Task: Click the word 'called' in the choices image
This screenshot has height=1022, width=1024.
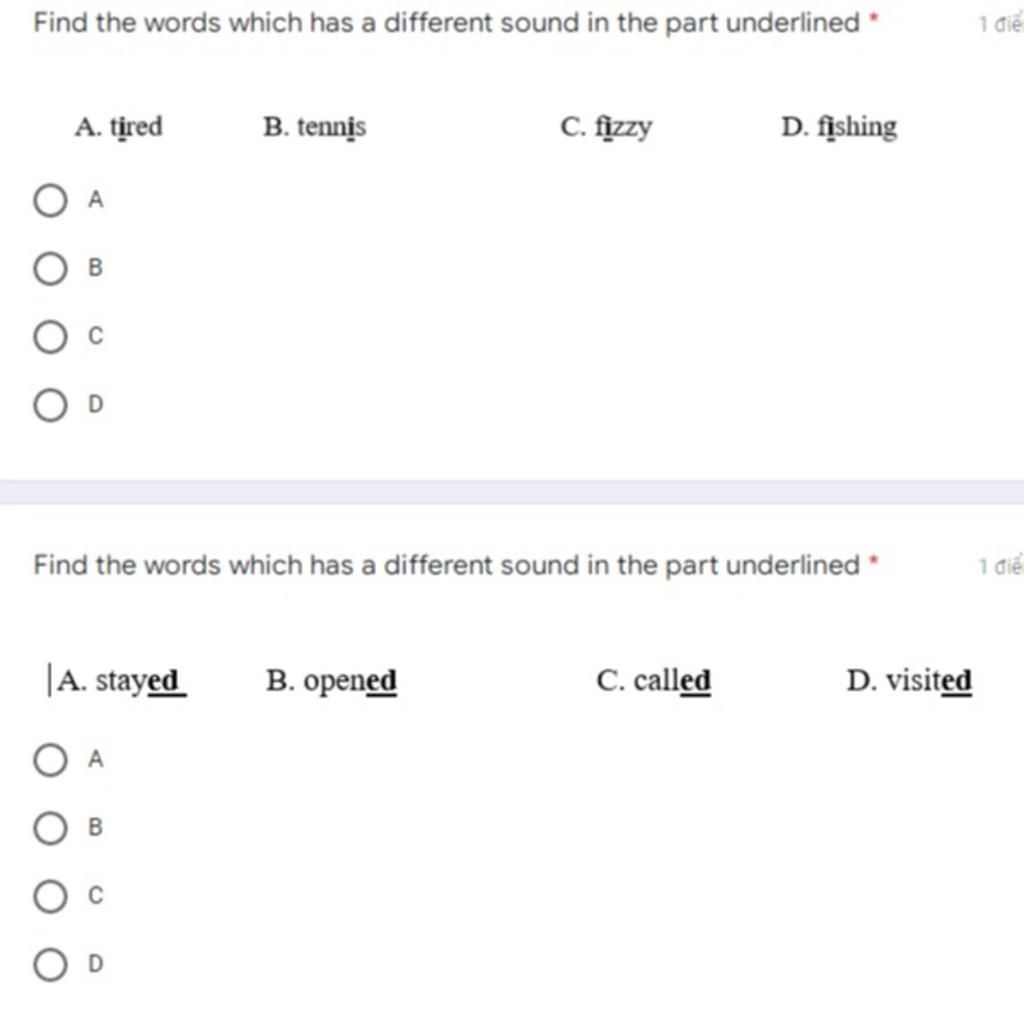Action: [672, 680]
